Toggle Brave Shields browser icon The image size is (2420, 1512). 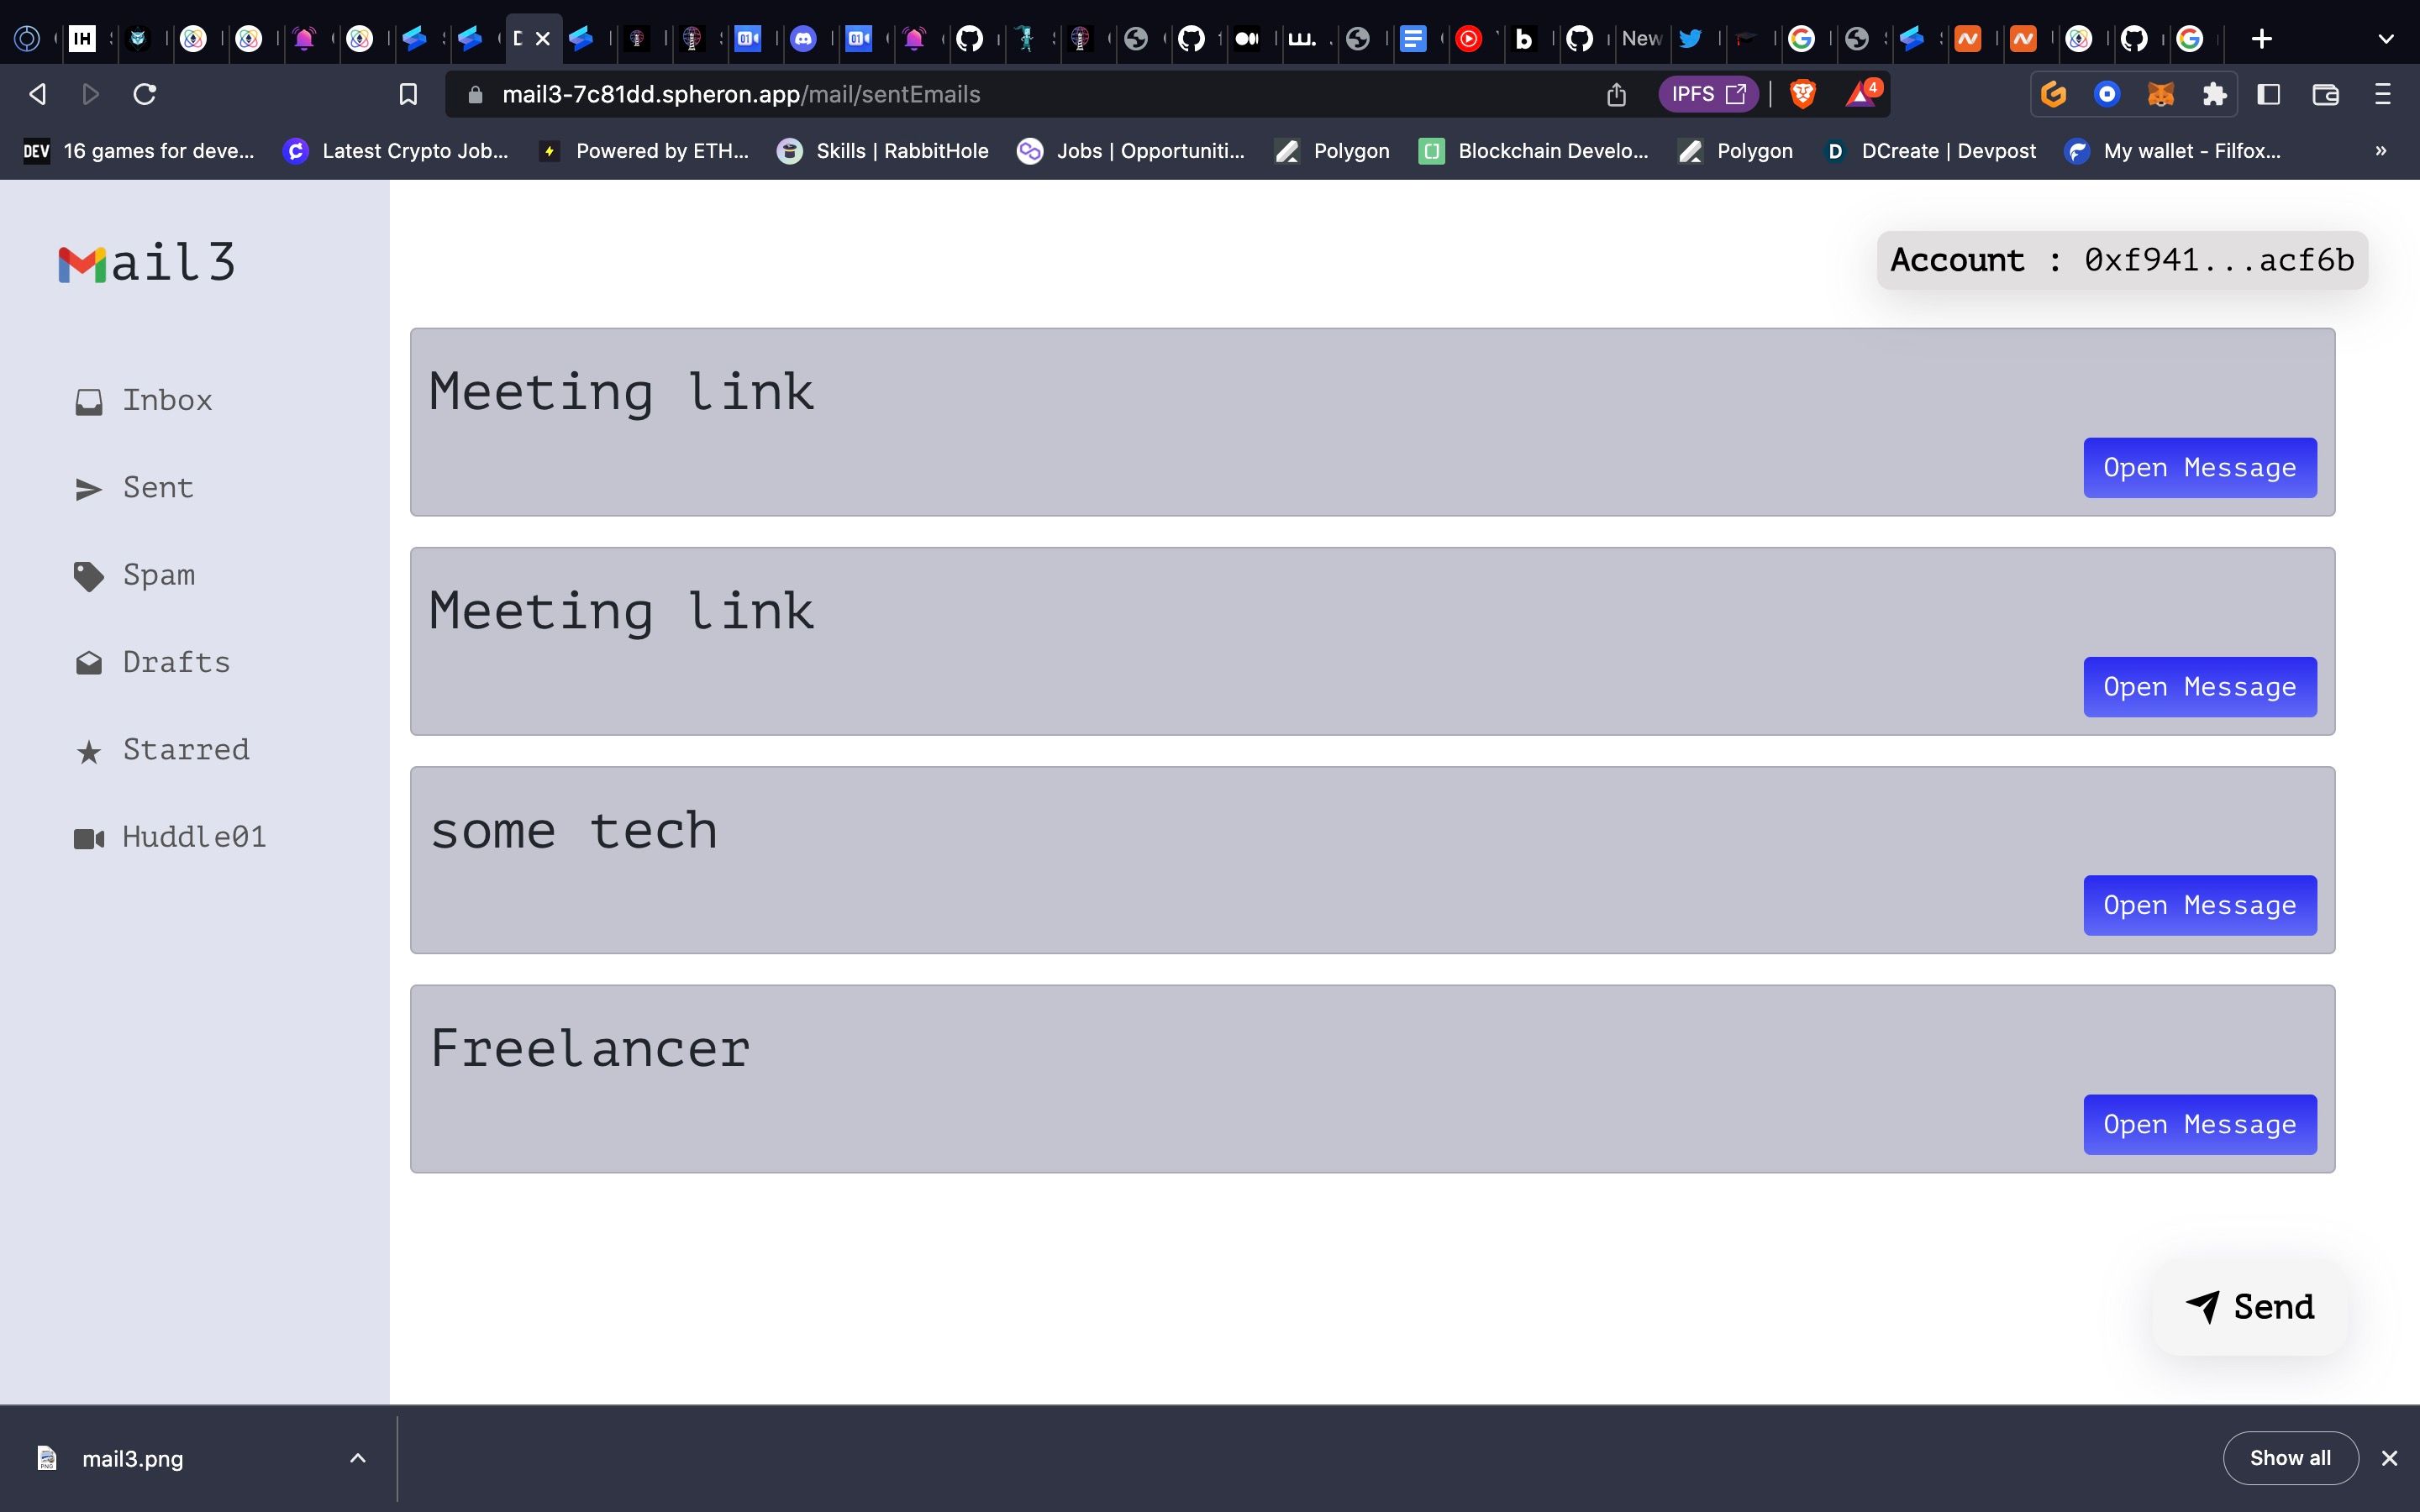[1805, 94]
